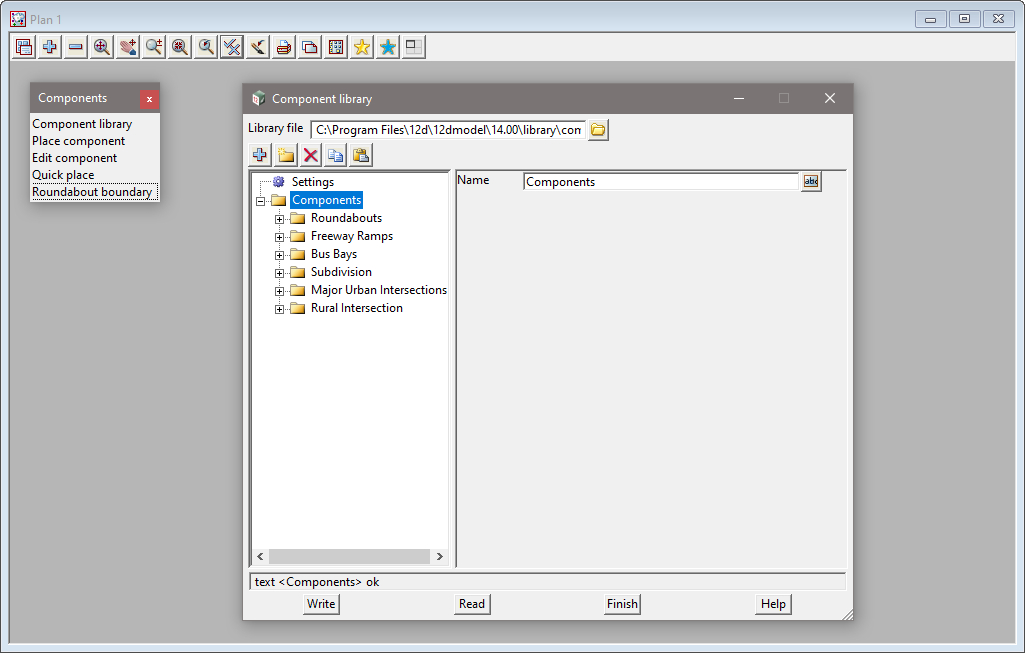Toggle the crossed-lines snap button in Plan toolbar
1025x653 pixels.
tap(232, 47)
